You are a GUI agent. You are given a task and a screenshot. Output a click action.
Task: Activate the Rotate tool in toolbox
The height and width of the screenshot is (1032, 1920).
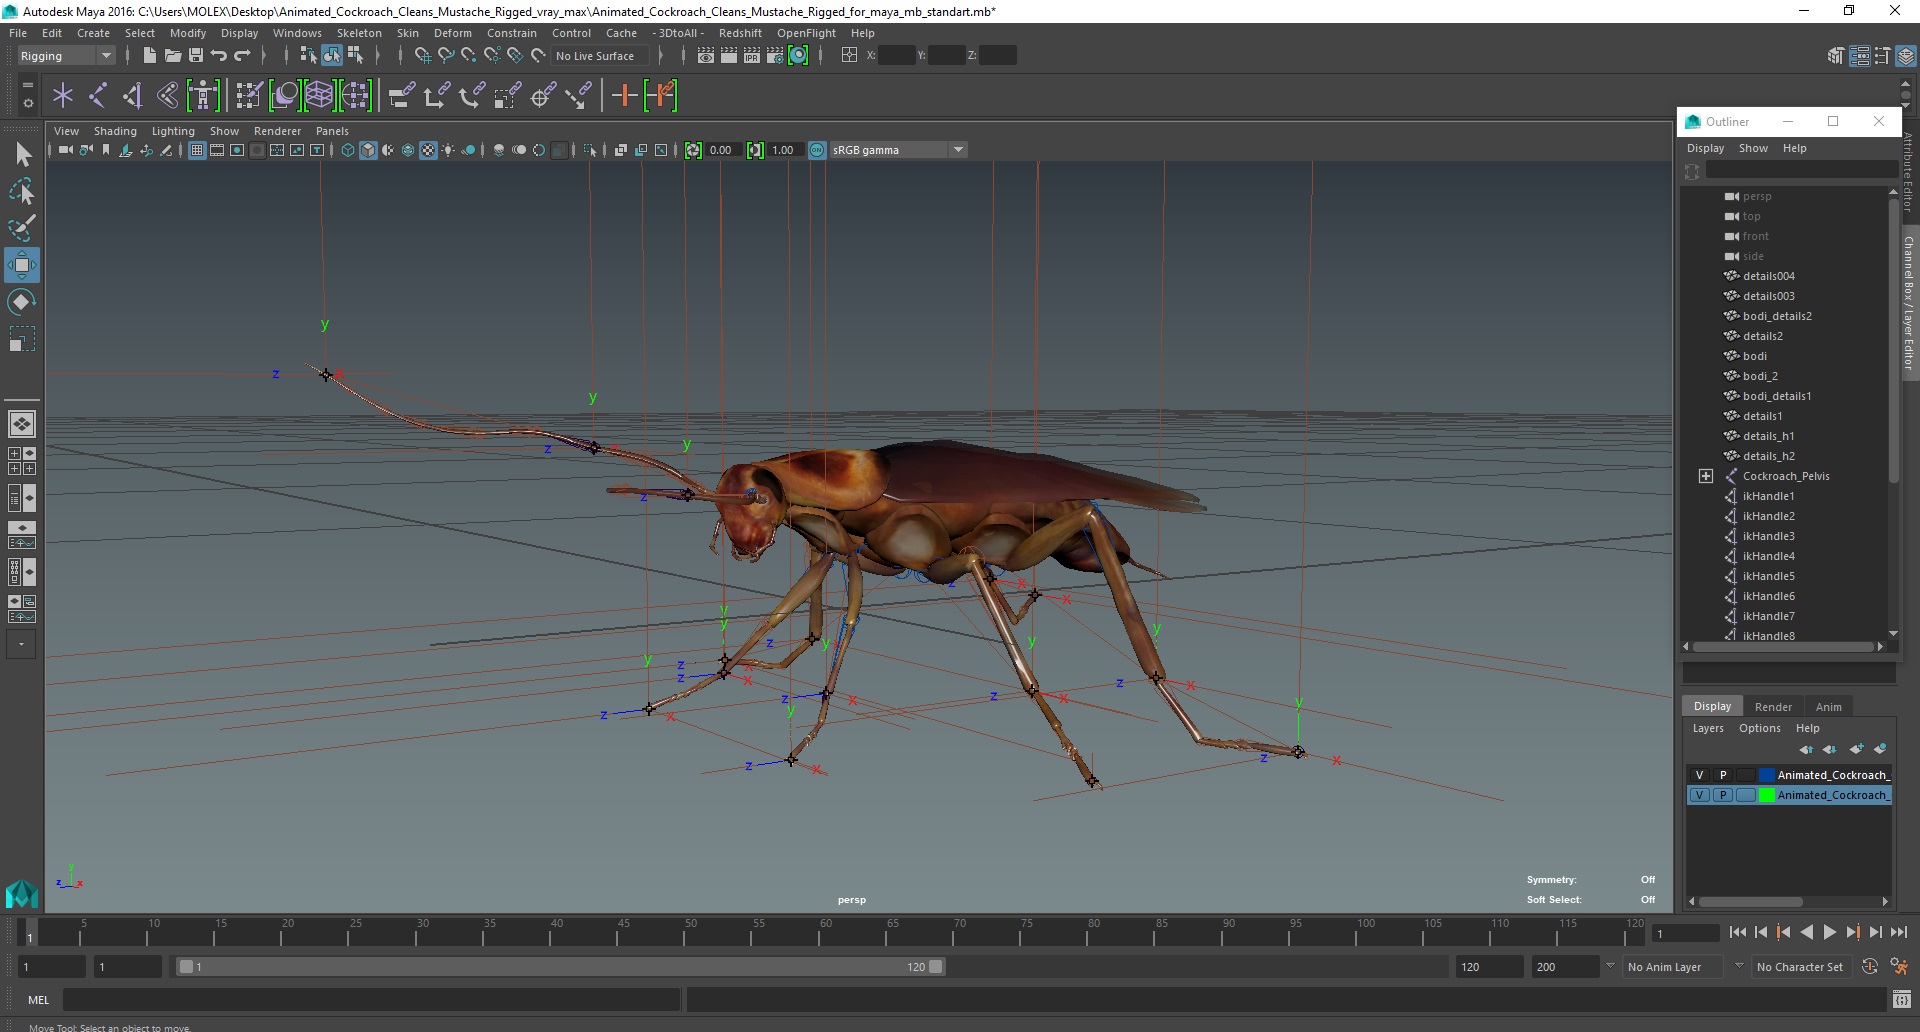coord(22,302)
